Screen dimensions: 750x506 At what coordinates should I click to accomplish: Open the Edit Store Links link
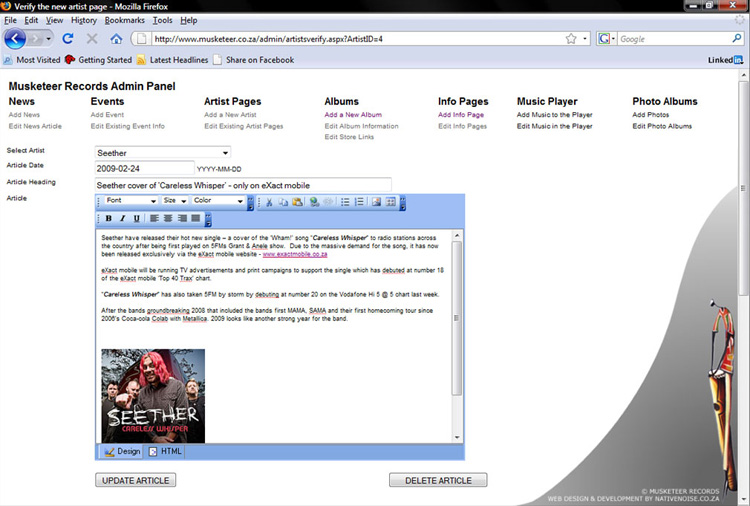[349, 137]
